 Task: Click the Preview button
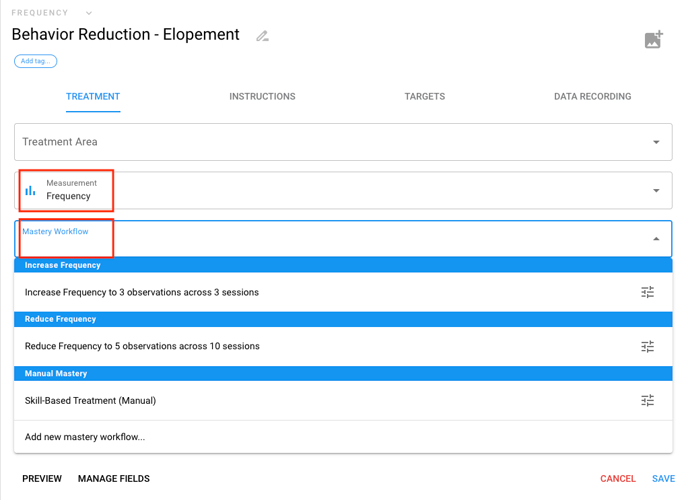[42, 479]
